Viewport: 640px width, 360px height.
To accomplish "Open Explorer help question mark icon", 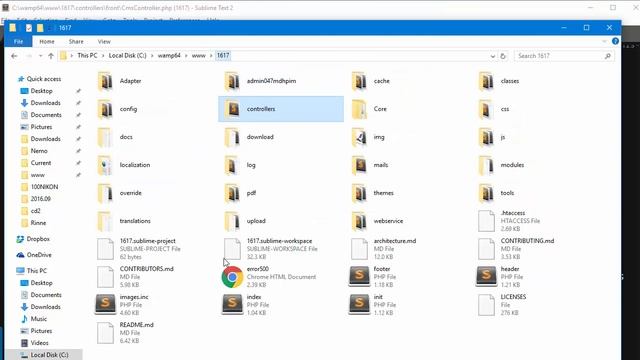I will (x=615, y=41).
